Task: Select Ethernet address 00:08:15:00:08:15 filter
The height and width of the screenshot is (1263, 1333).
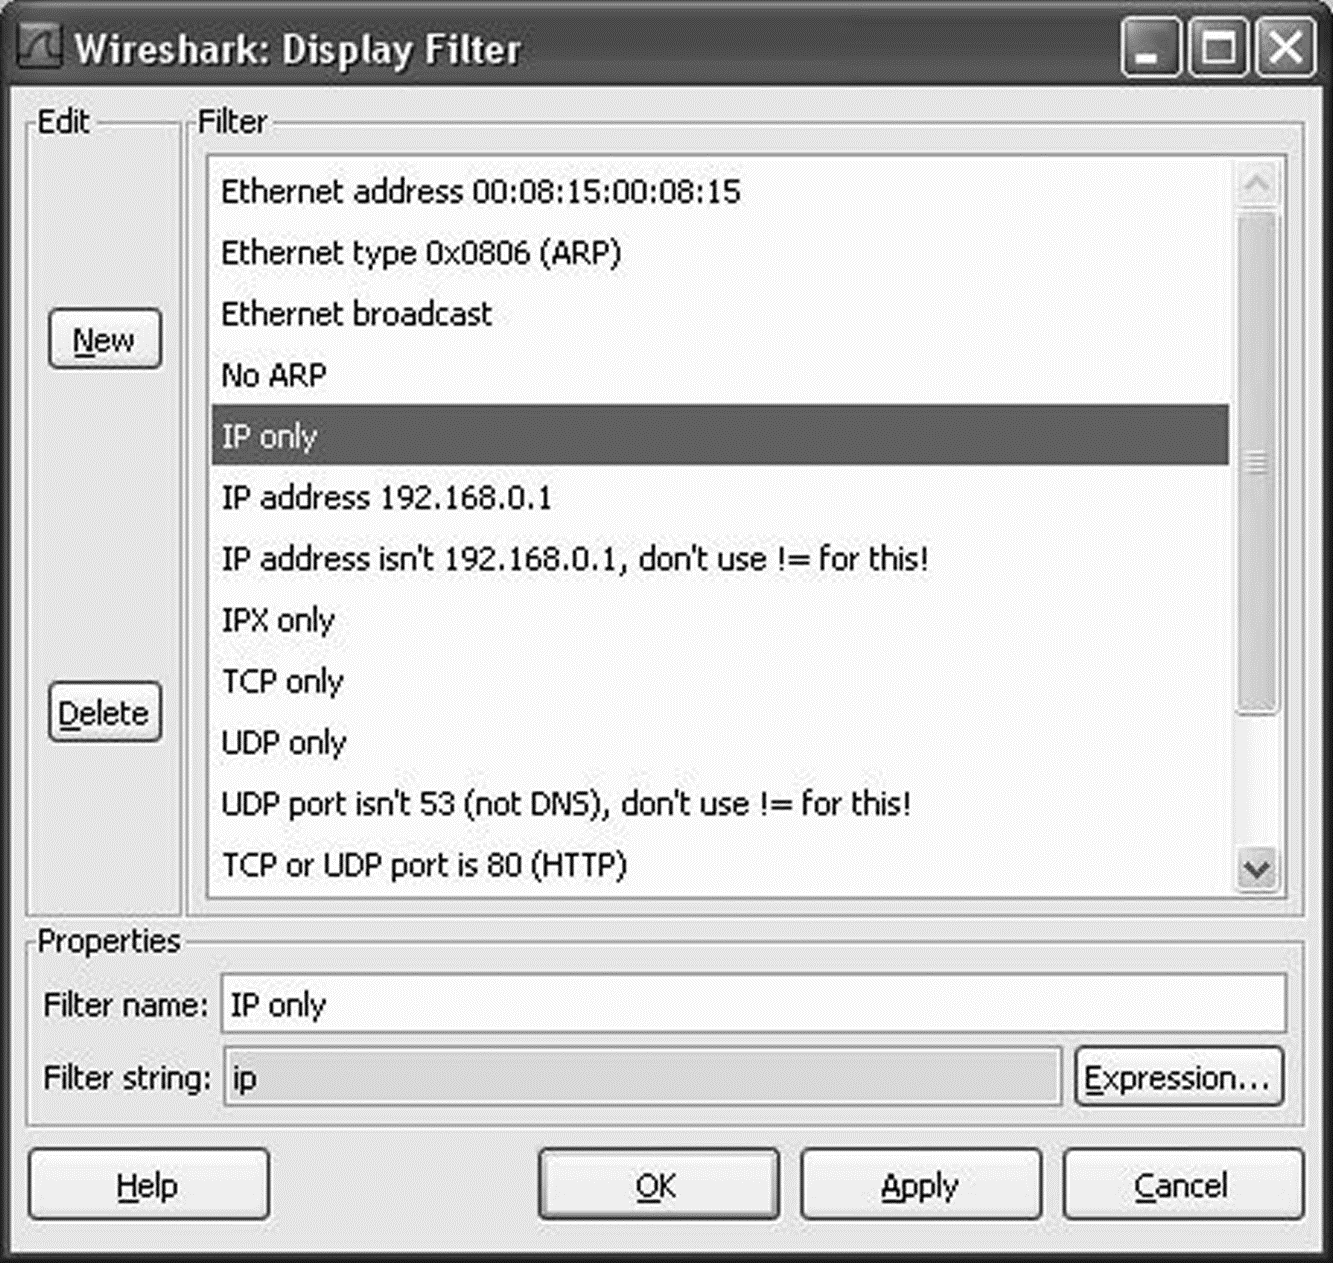Action: coord(720,191)
